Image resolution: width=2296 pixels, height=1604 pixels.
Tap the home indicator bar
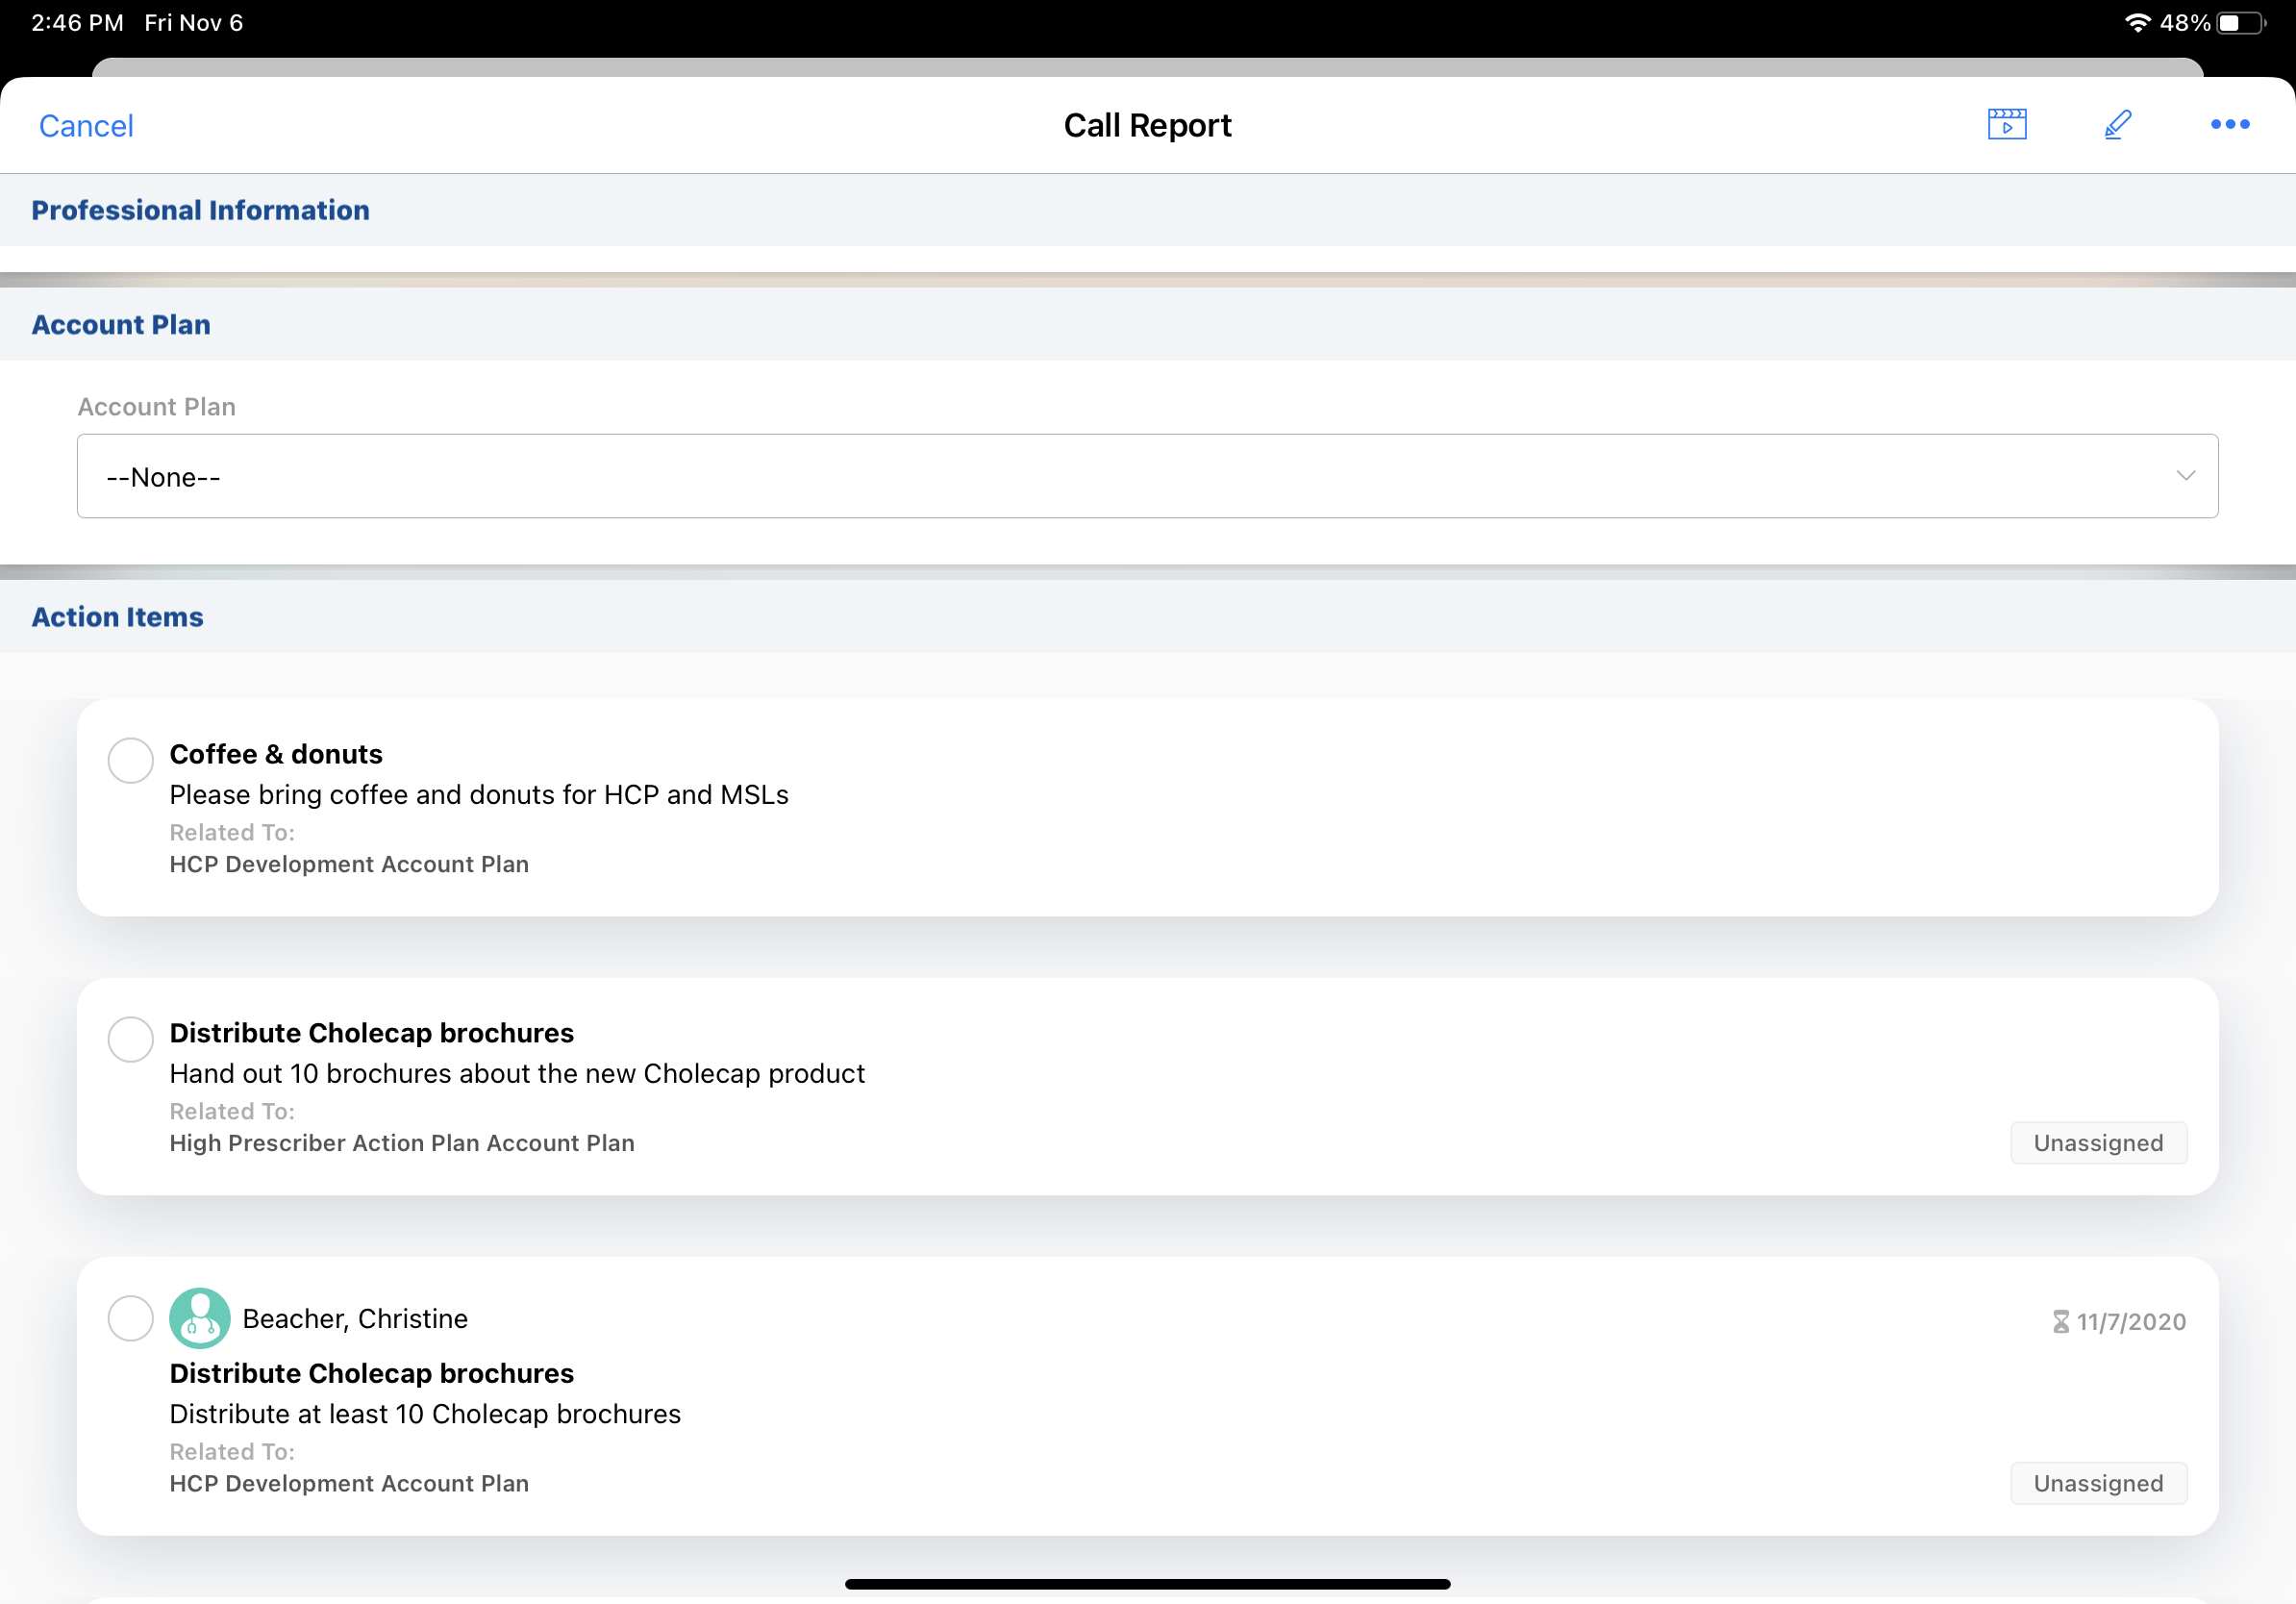click(1147, 1583)
